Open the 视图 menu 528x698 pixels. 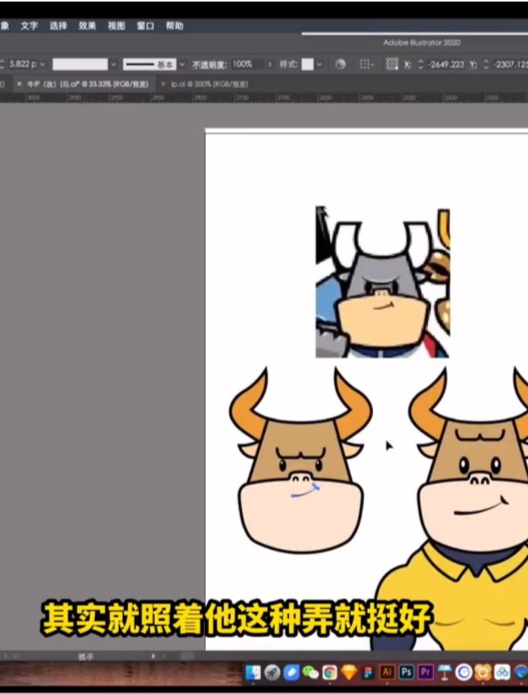[x=116, y=26]
